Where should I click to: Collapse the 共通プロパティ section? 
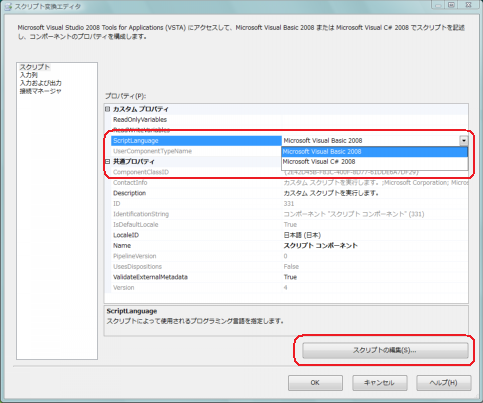point(107,162)
